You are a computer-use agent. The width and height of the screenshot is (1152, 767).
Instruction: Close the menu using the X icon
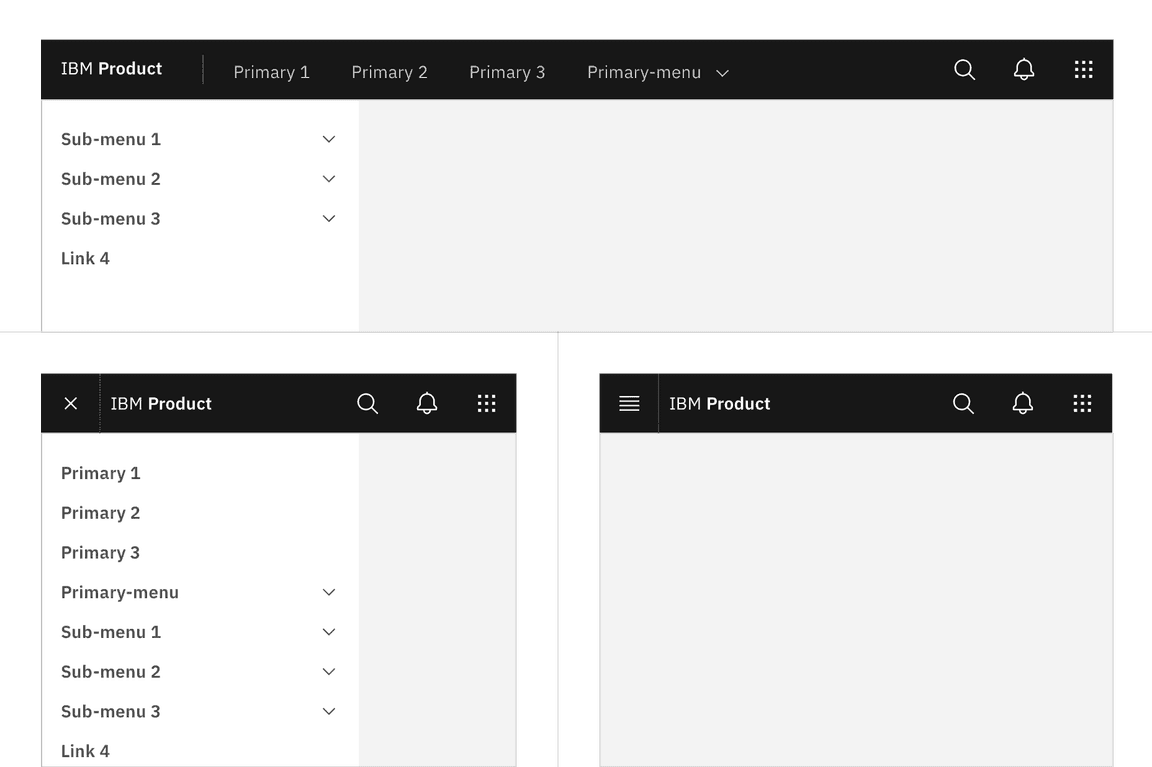(71, 403)
